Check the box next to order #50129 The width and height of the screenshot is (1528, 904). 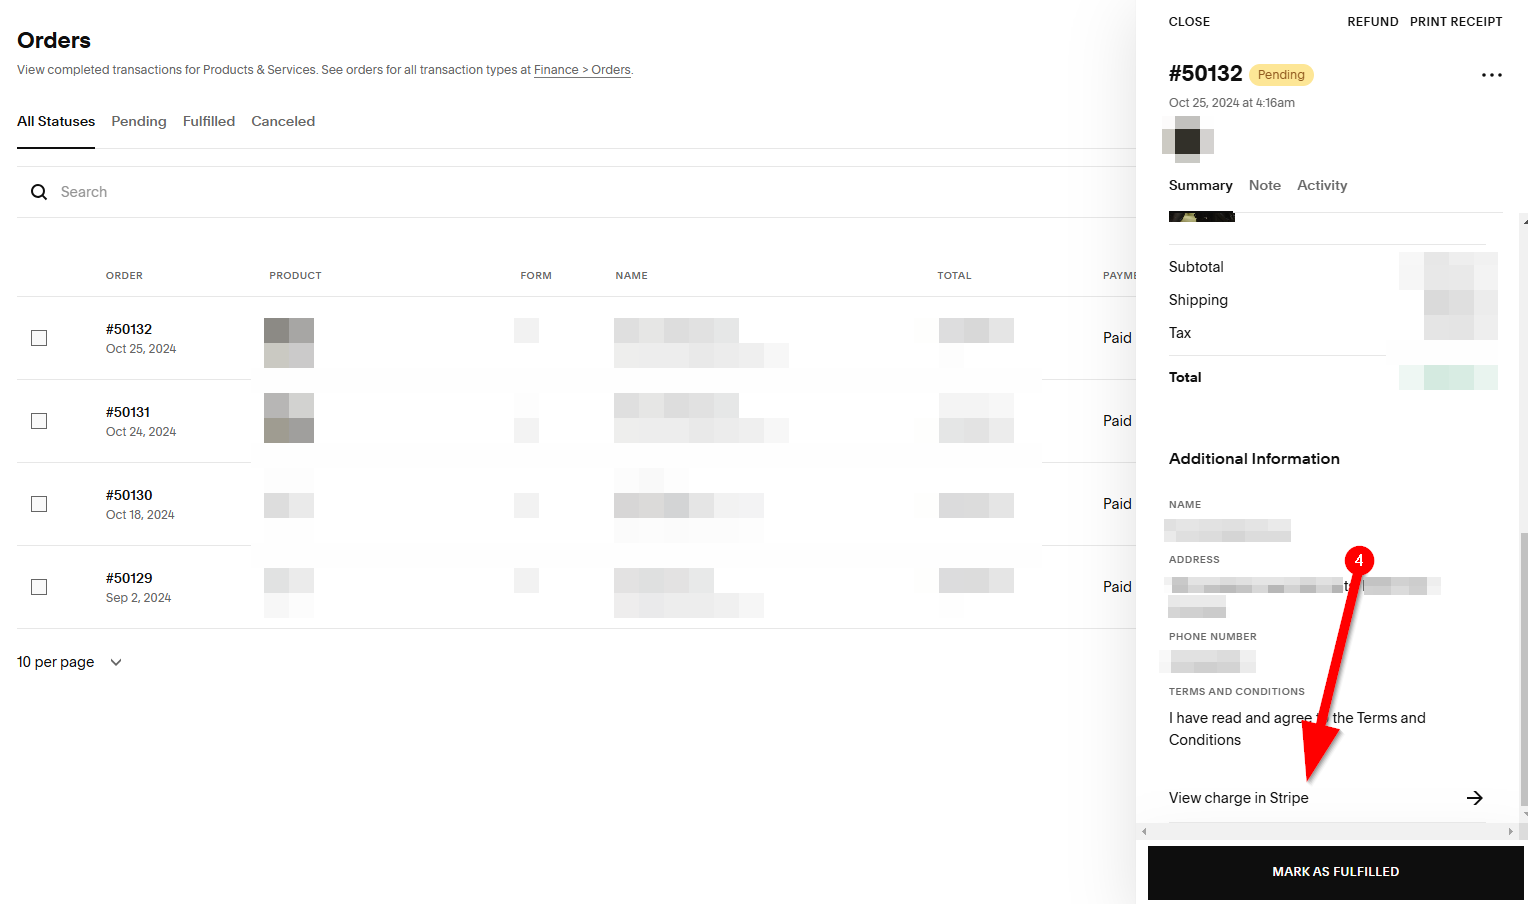39,587
